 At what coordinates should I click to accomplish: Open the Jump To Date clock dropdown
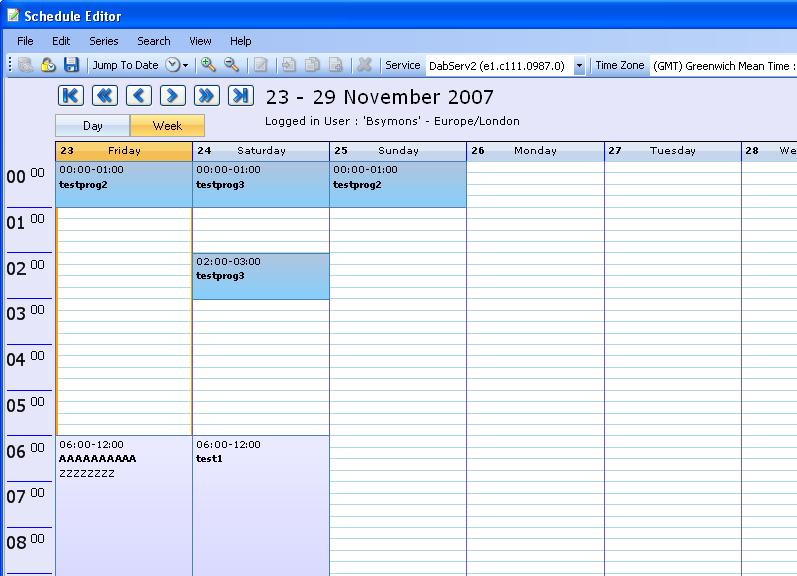[176, 65]
